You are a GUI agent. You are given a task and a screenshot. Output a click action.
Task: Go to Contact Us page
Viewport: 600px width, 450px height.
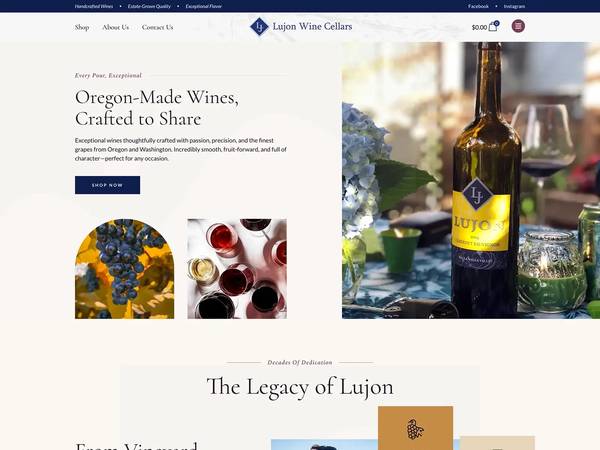point(157,27)
